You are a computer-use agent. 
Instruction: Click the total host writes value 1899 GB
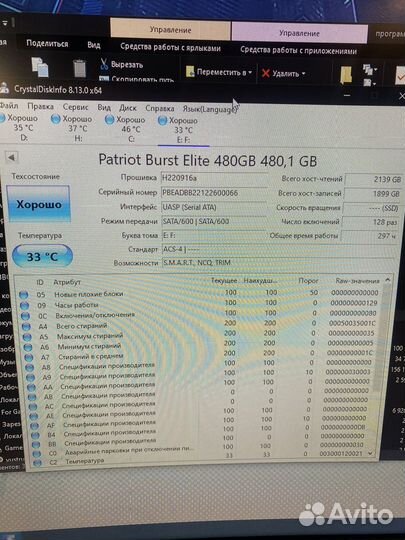click(373, 194)
